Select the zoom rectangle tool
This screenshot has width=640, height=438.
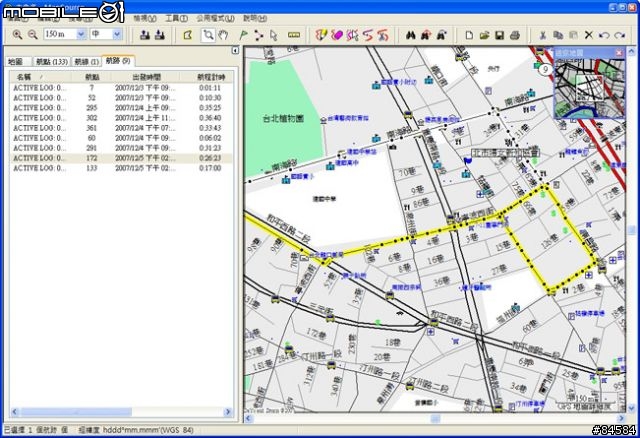pos(208,35)
